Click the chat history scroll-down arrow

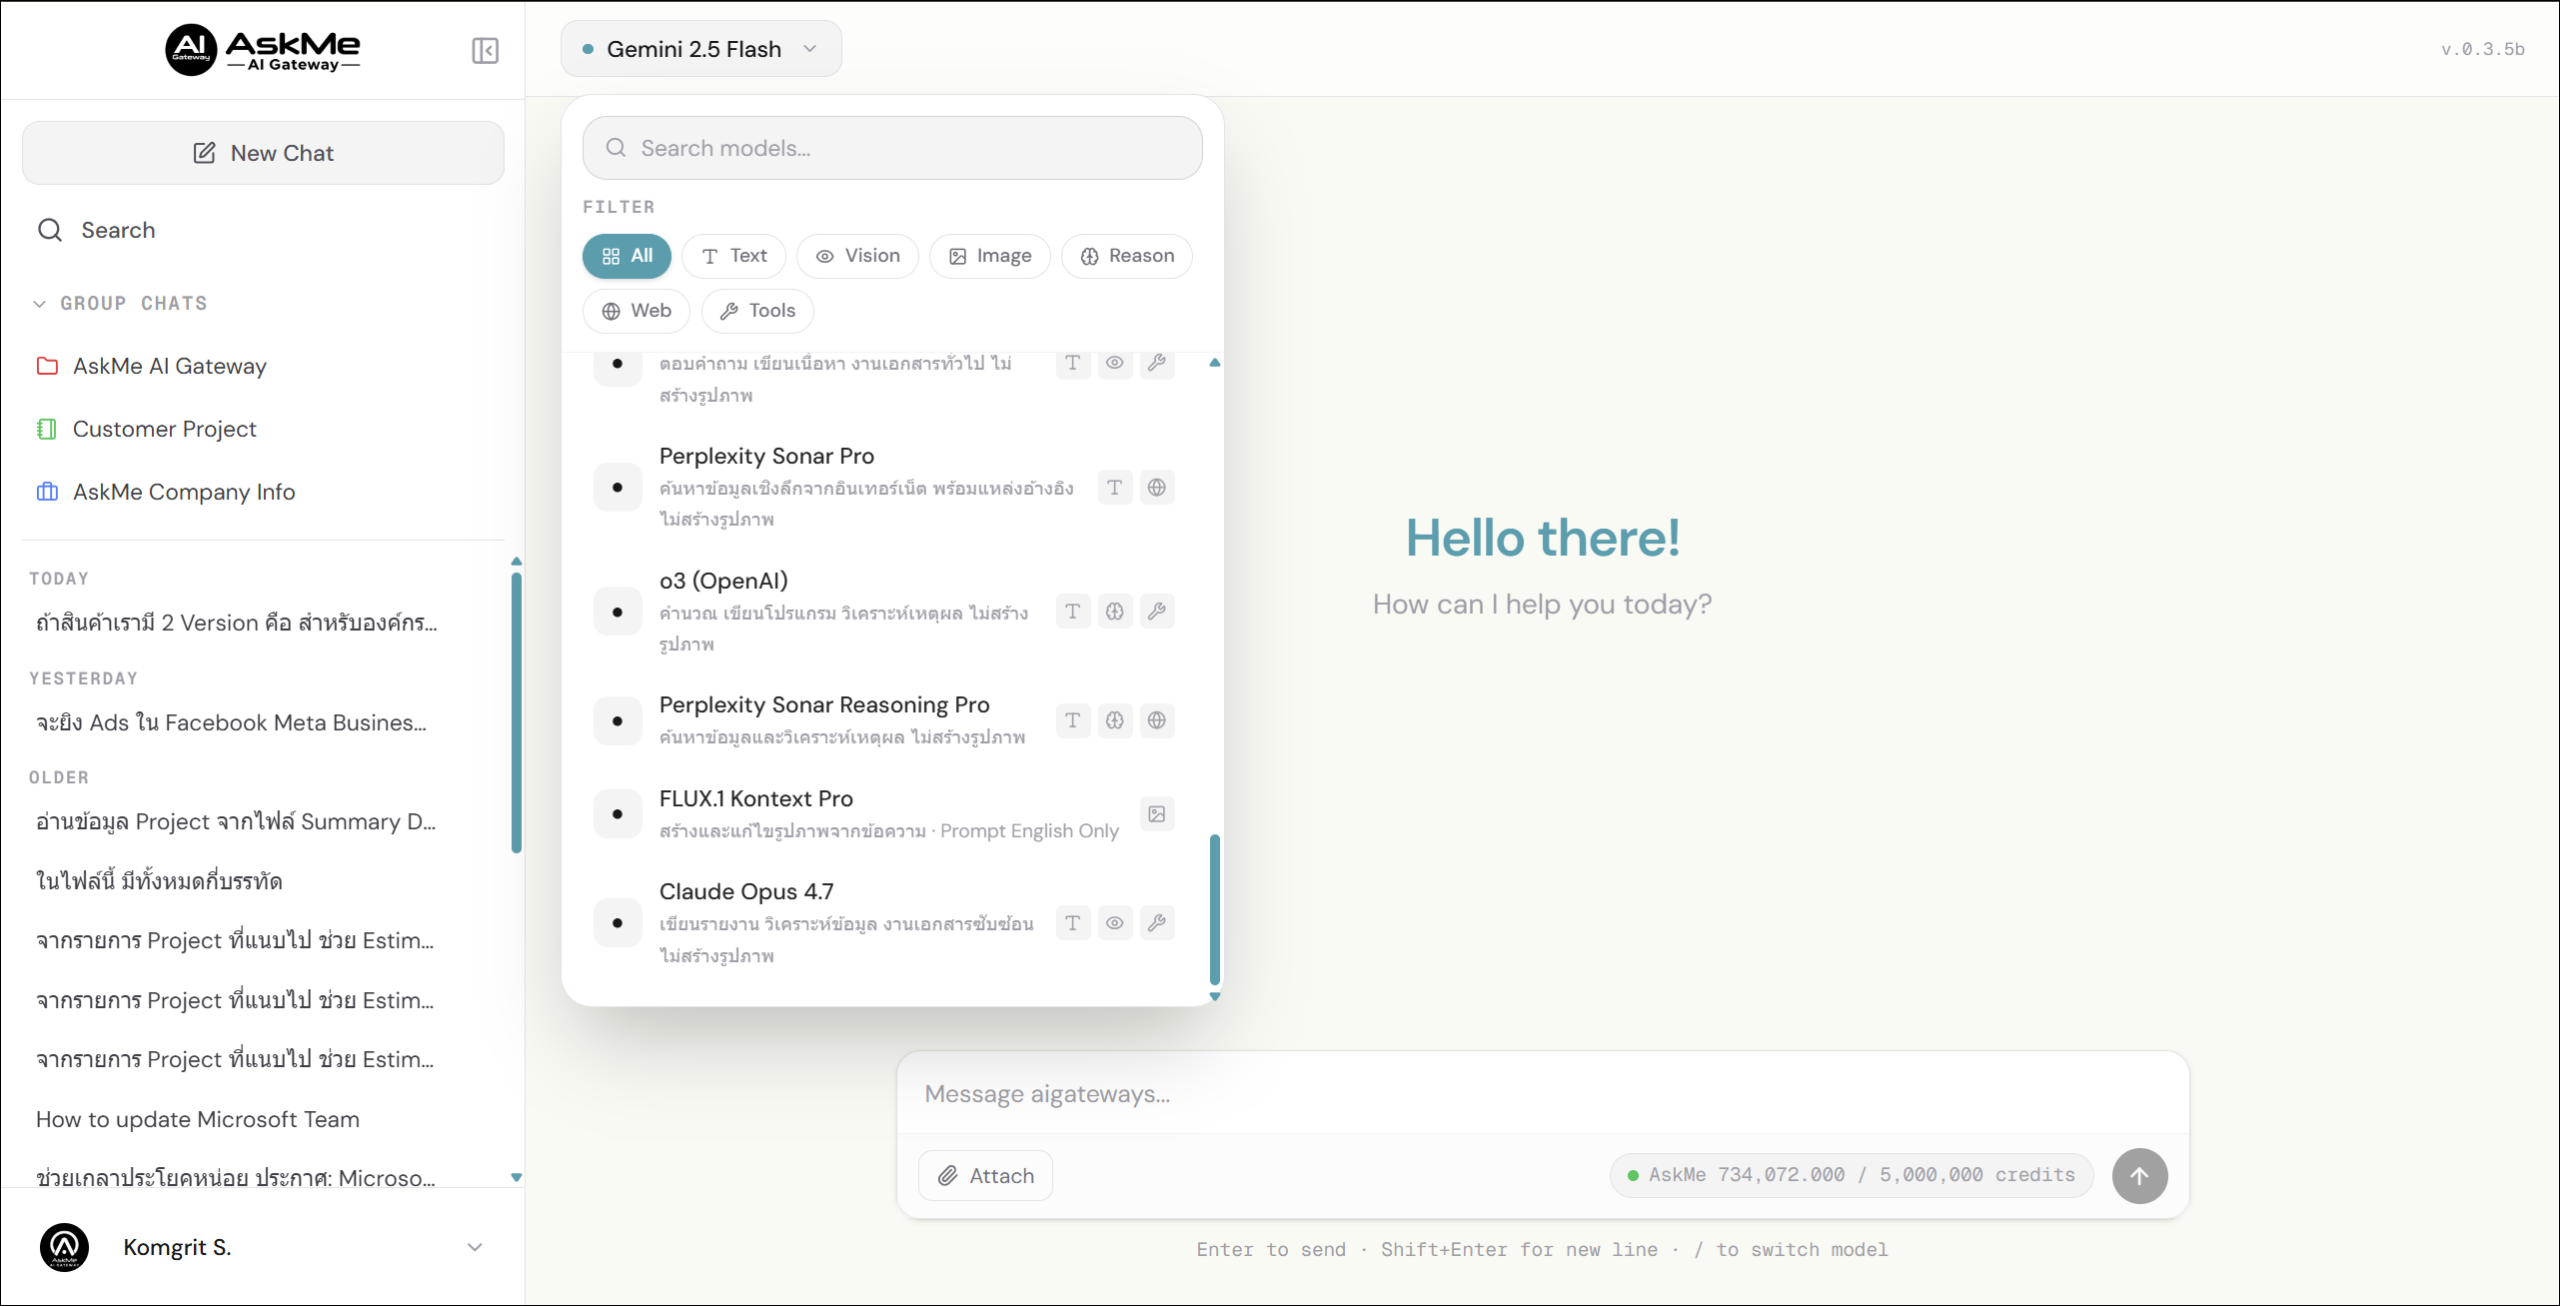(516, 1178)
